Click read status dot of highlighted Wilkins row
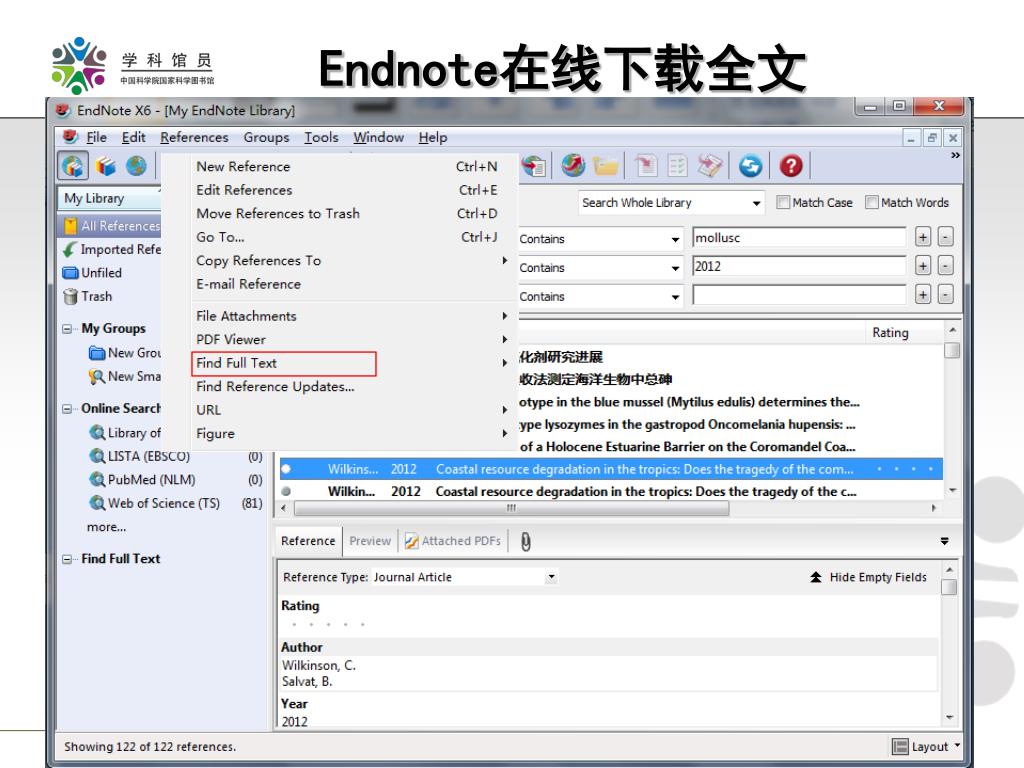 pos(286,469)
